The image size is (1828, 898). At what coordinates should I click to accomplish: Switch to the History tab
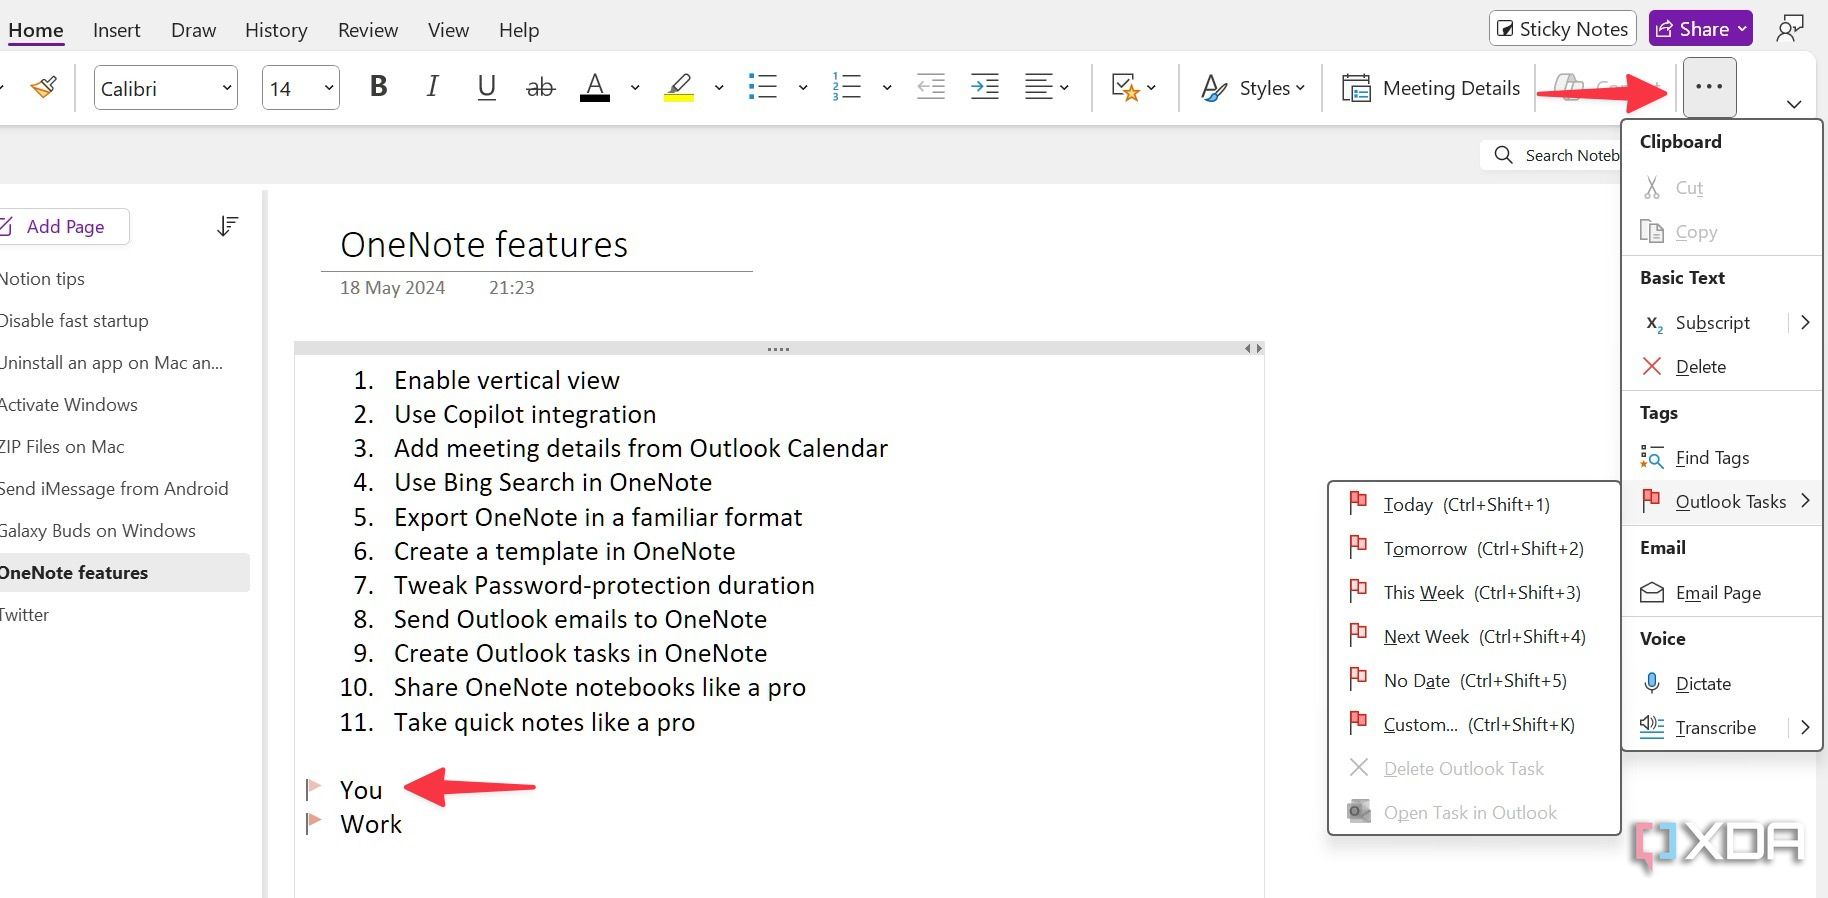click(x=276, y=30)
